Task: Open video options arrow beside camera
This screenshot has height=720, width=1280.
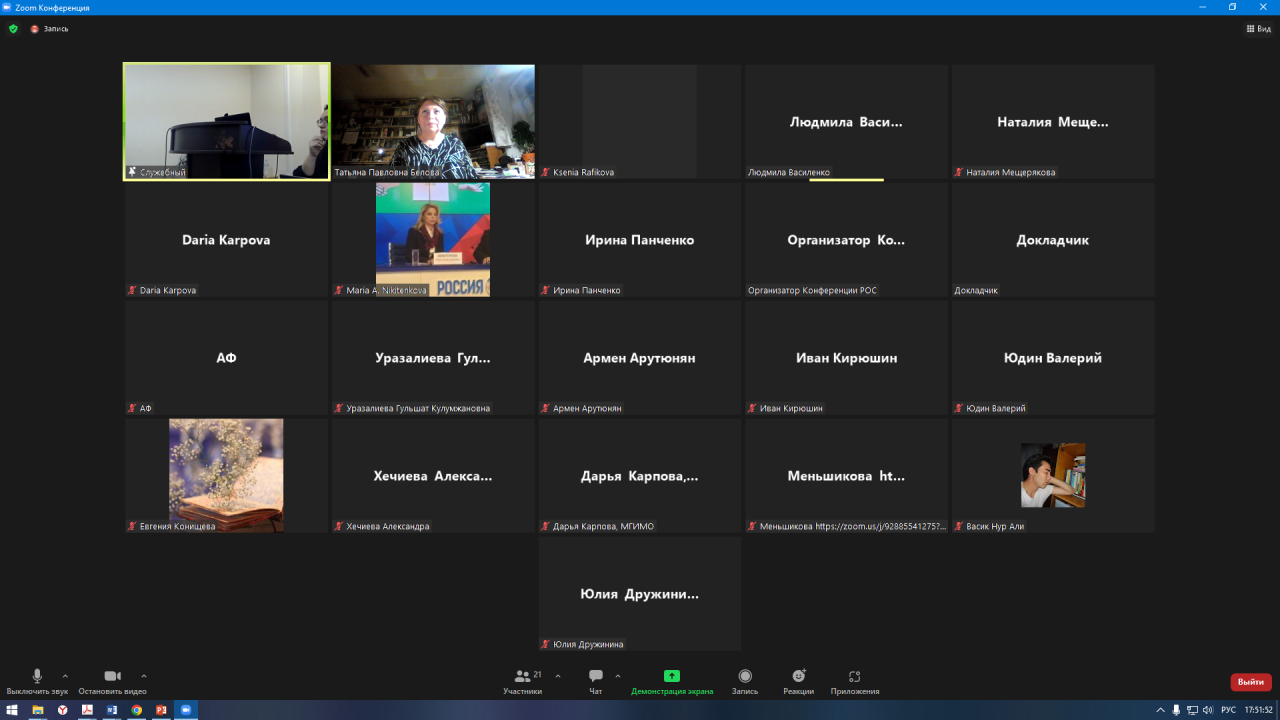Action: coord(144,676)
